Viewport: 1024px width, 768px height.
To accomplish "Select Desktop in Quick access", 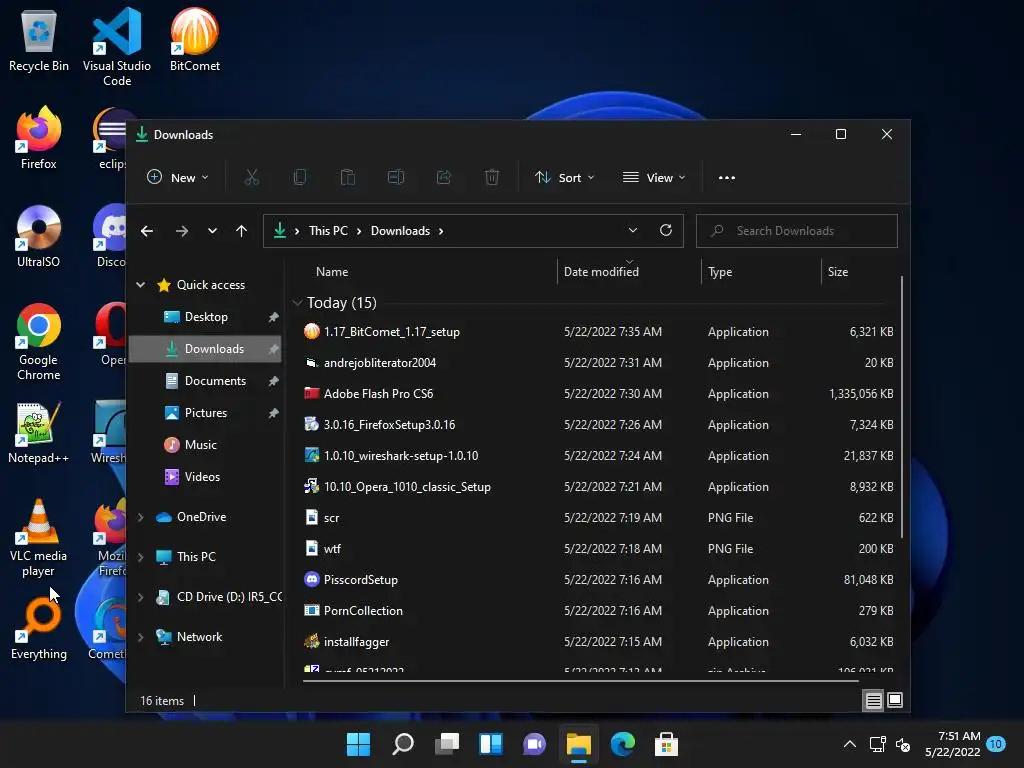I will pyautogui.click(x=205, y=317).
